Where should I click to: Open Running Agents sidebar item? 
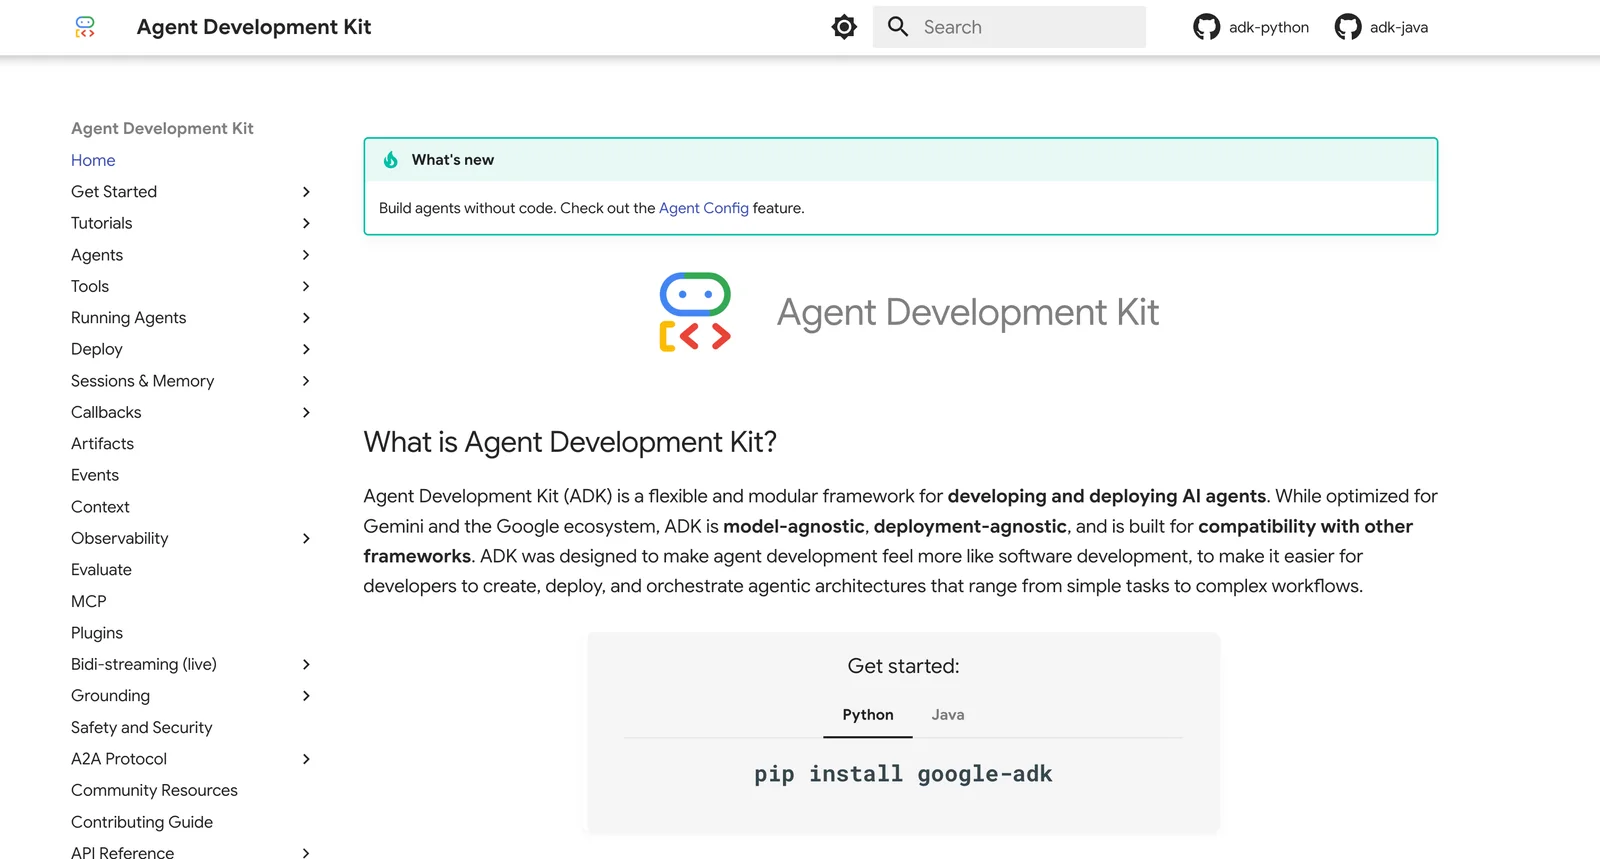click(129, 318)
